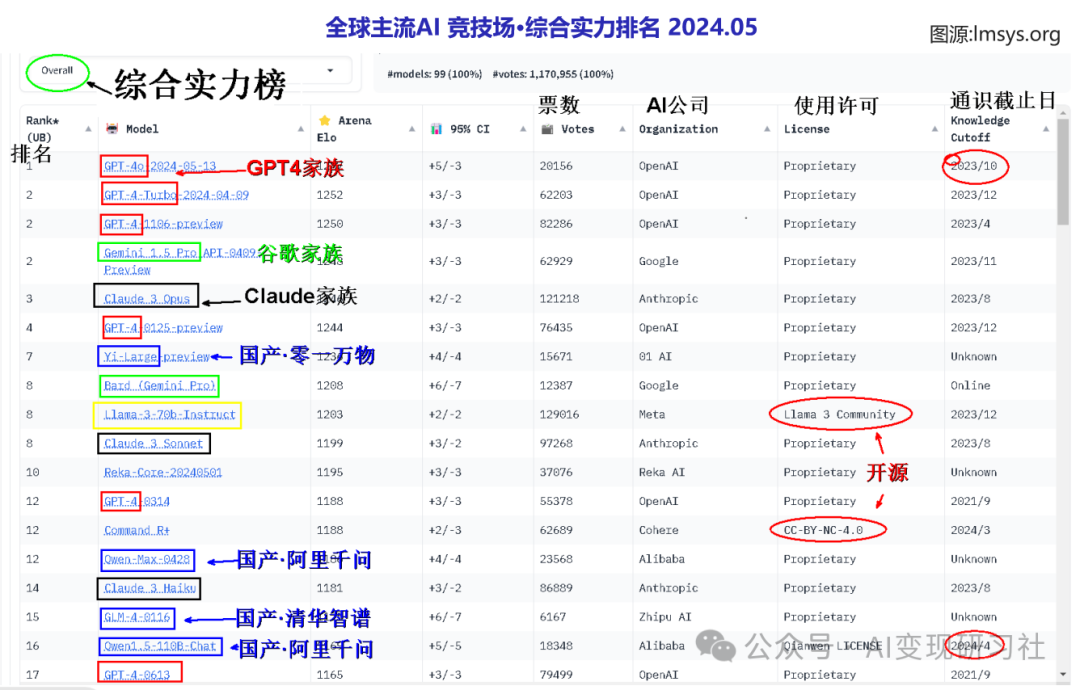This screenshot has width=1080, height=690.
Task: Click the robot icon in Model header
Action: [111, 129]
